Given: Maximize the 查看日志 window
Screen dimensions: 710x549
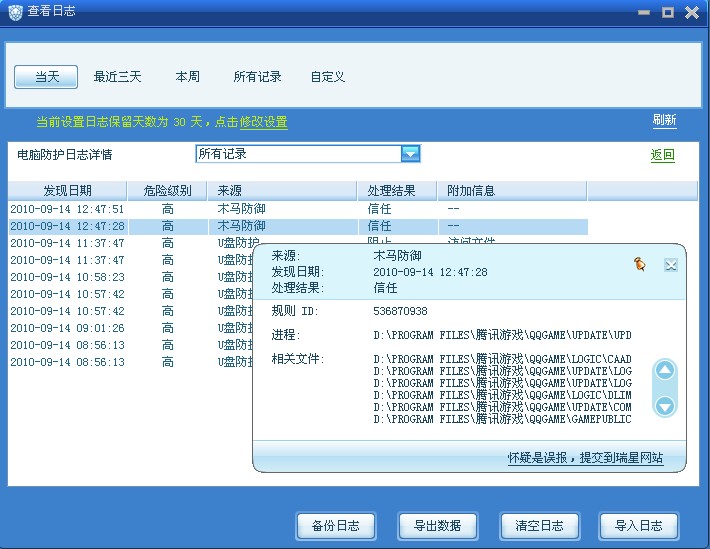Looking at the screenshot, I should pyautogui.click(x=668, y=12).
